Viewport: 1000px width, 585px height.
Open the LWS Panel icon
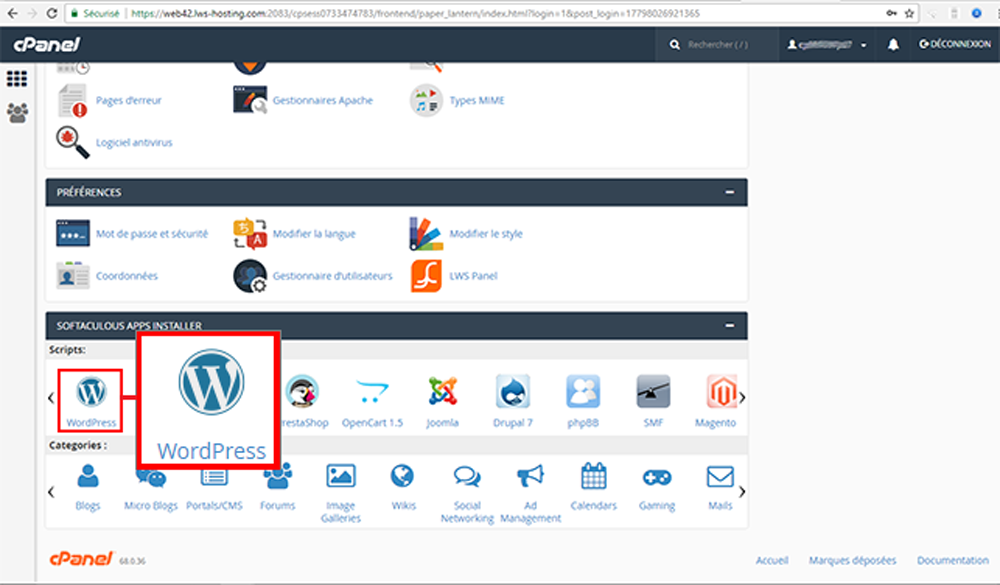pos(426,276)
